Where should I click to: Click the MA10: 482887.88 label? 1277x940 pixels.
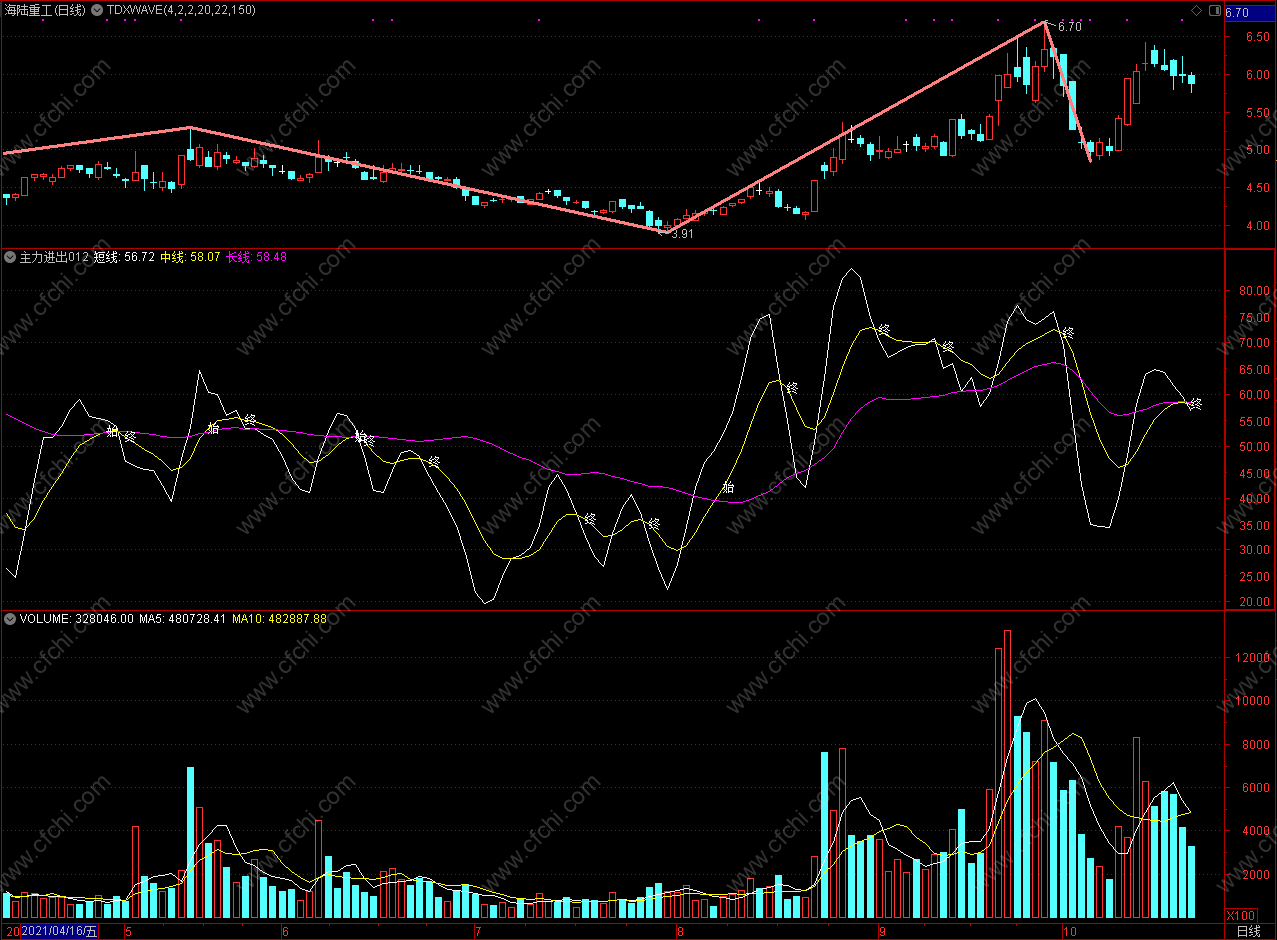[280, 619]
